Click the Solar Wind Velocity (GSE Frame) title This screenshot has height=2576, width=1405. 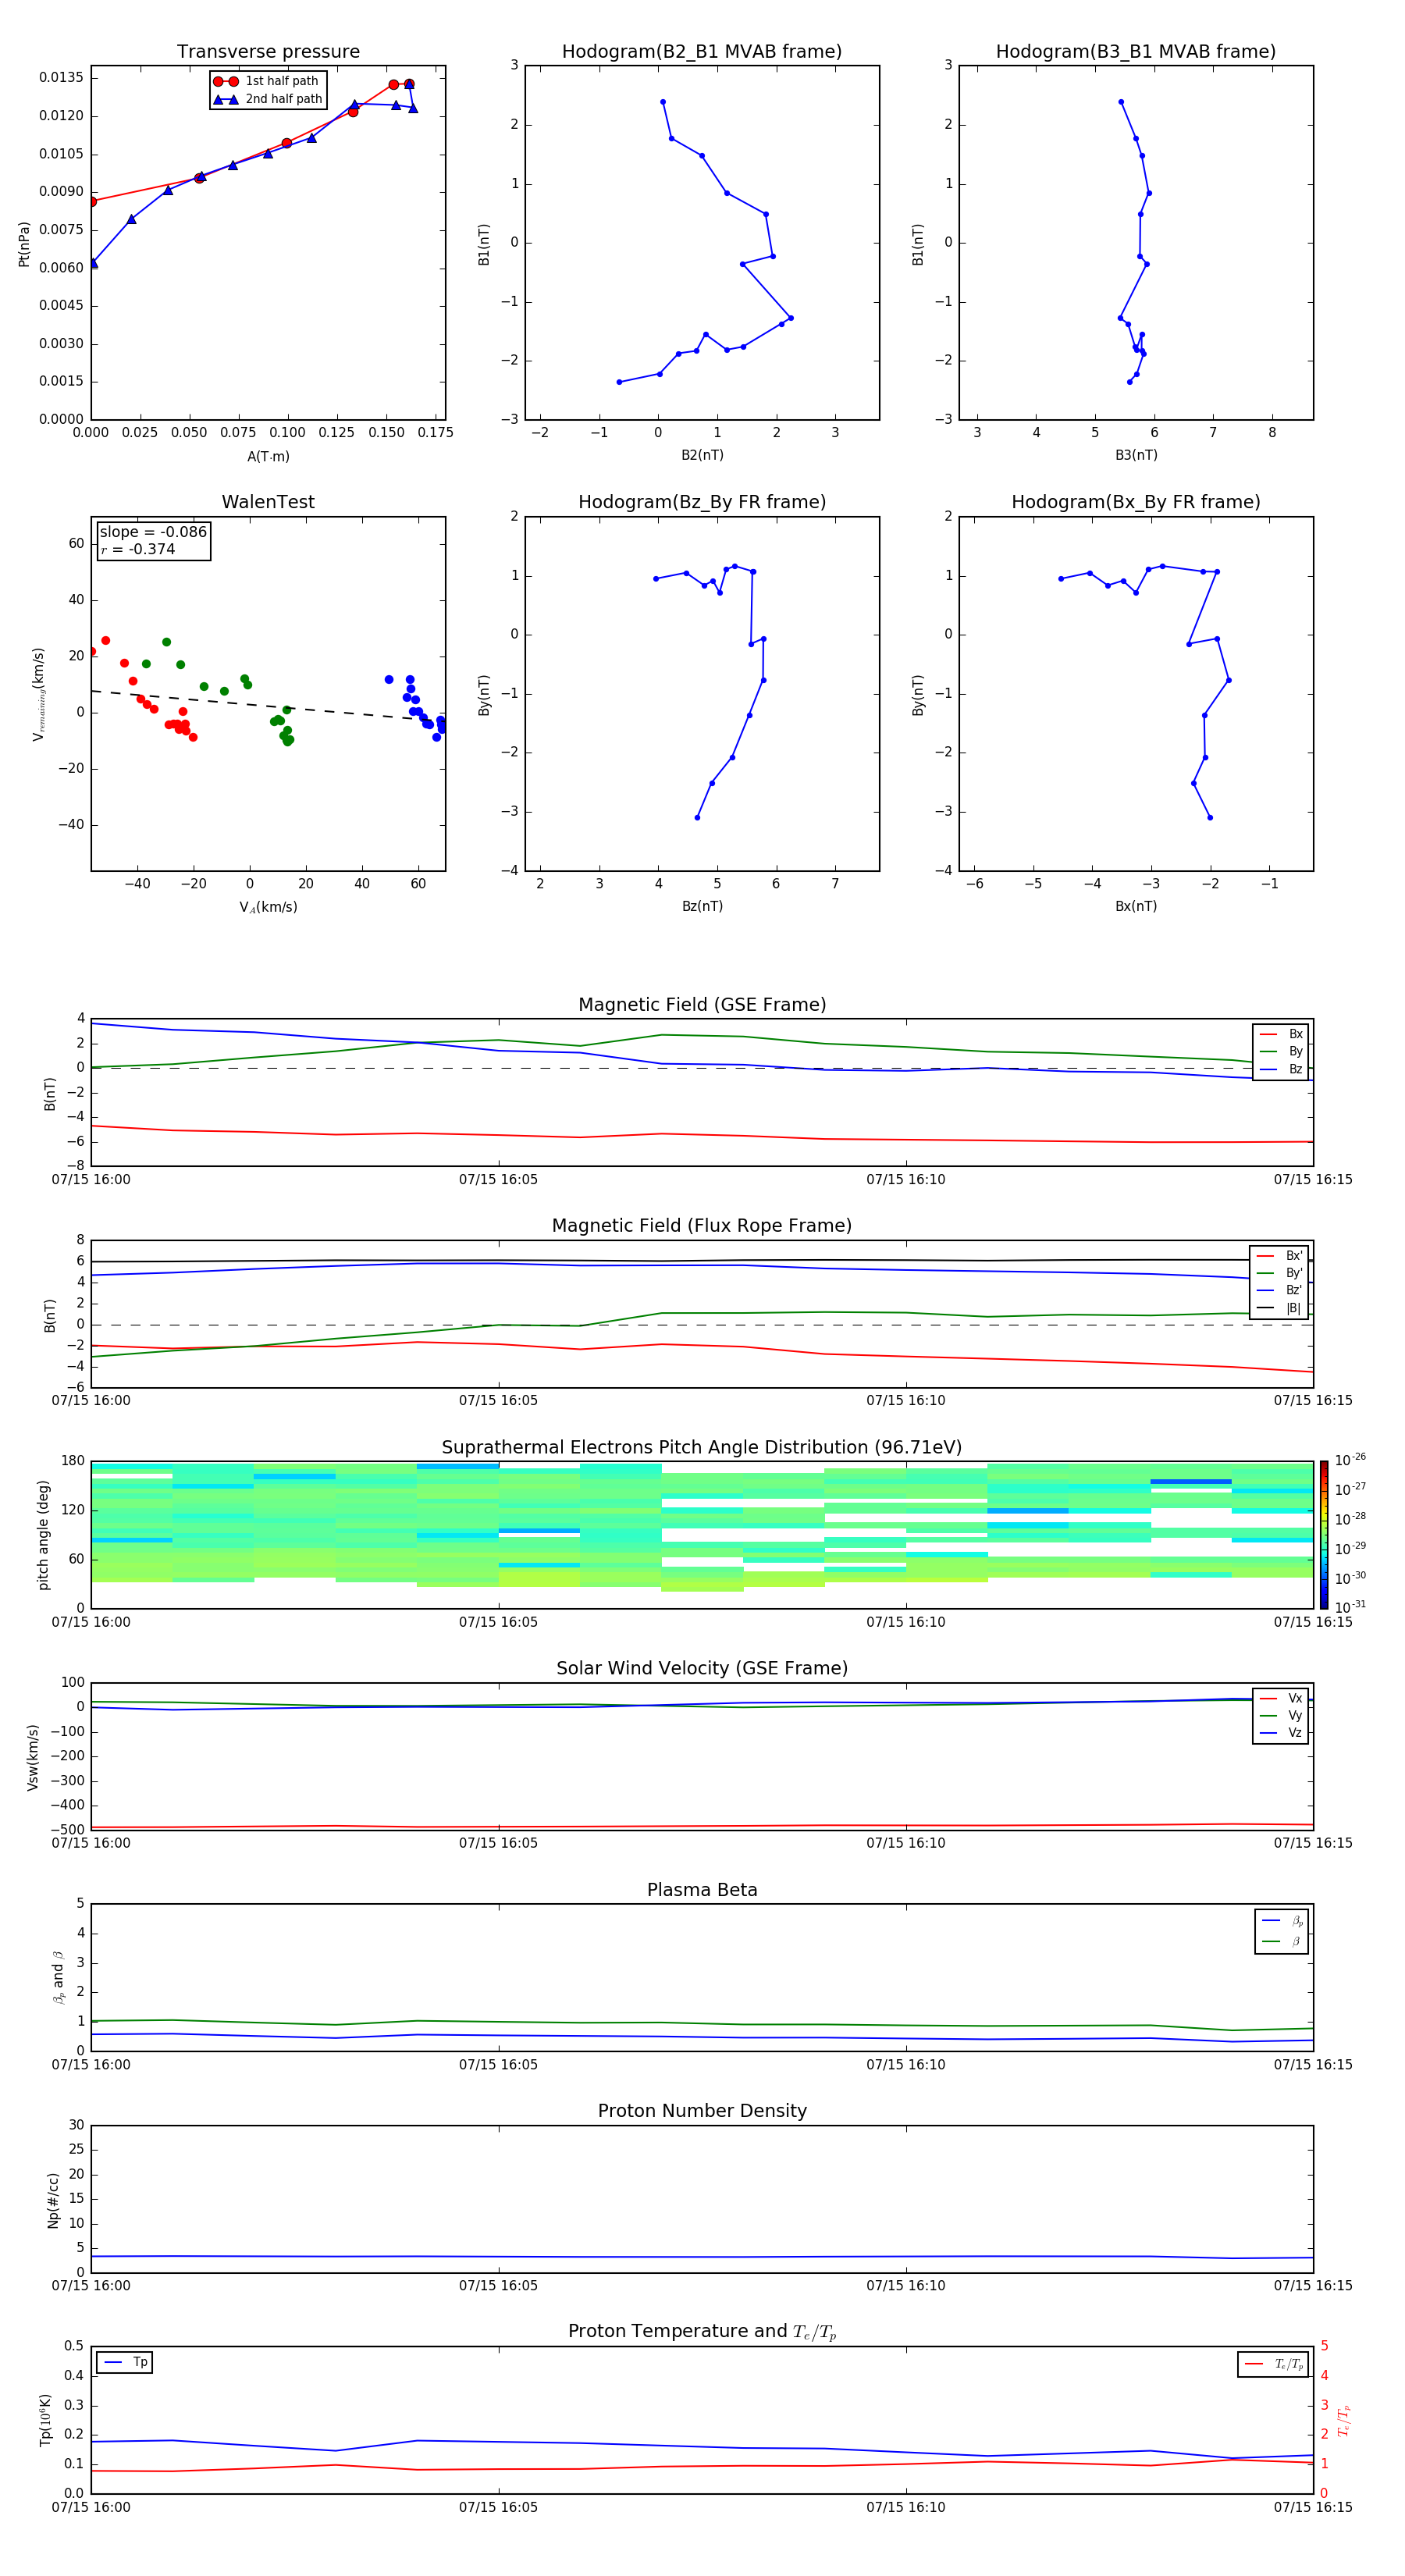(x=702, y=1669)
